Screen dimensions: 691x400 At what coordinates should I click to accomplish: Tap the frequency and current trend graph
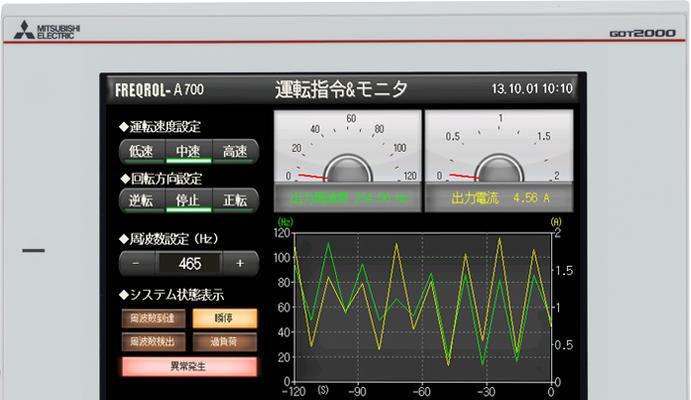click(423, 307)
